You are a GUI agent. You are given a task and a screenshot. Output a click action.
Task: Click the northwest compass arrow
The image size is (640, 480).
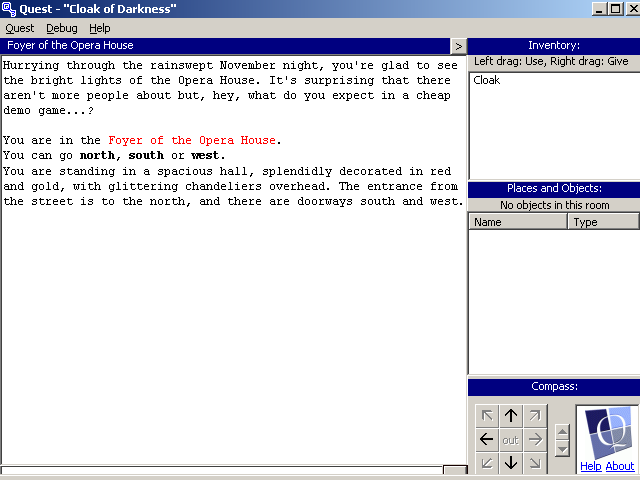[487, 416]
